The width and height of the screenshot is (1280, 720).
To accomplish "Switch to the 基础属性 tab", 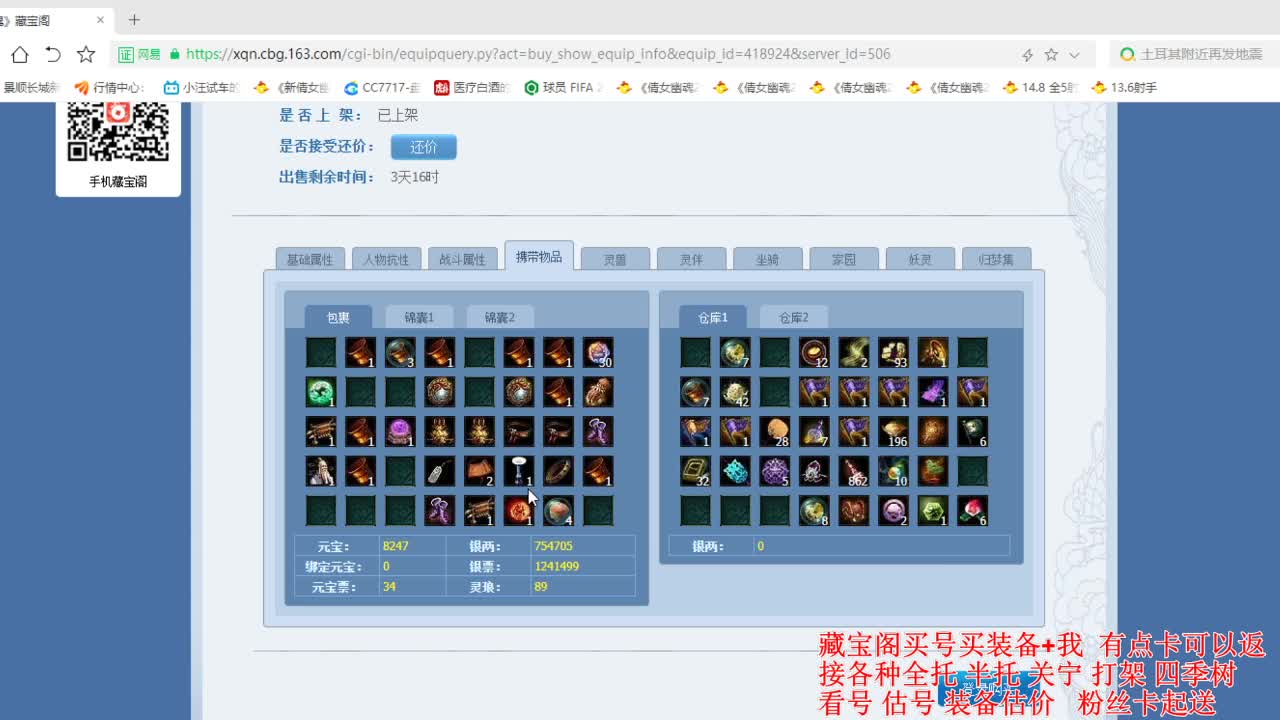I will point(310,257).
